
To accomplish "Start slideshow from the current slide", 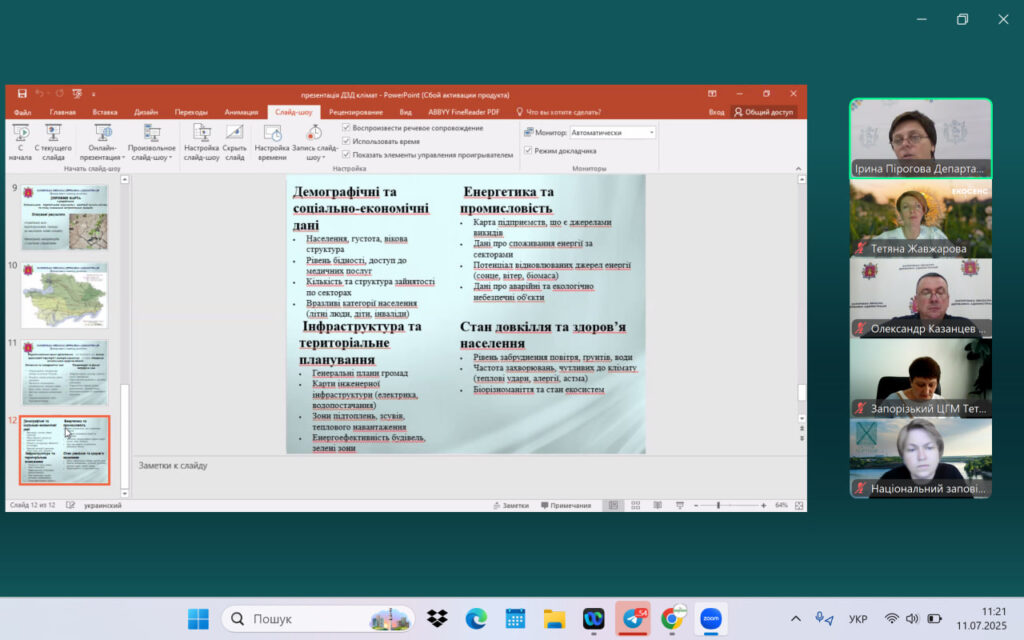I will (54, 141).
